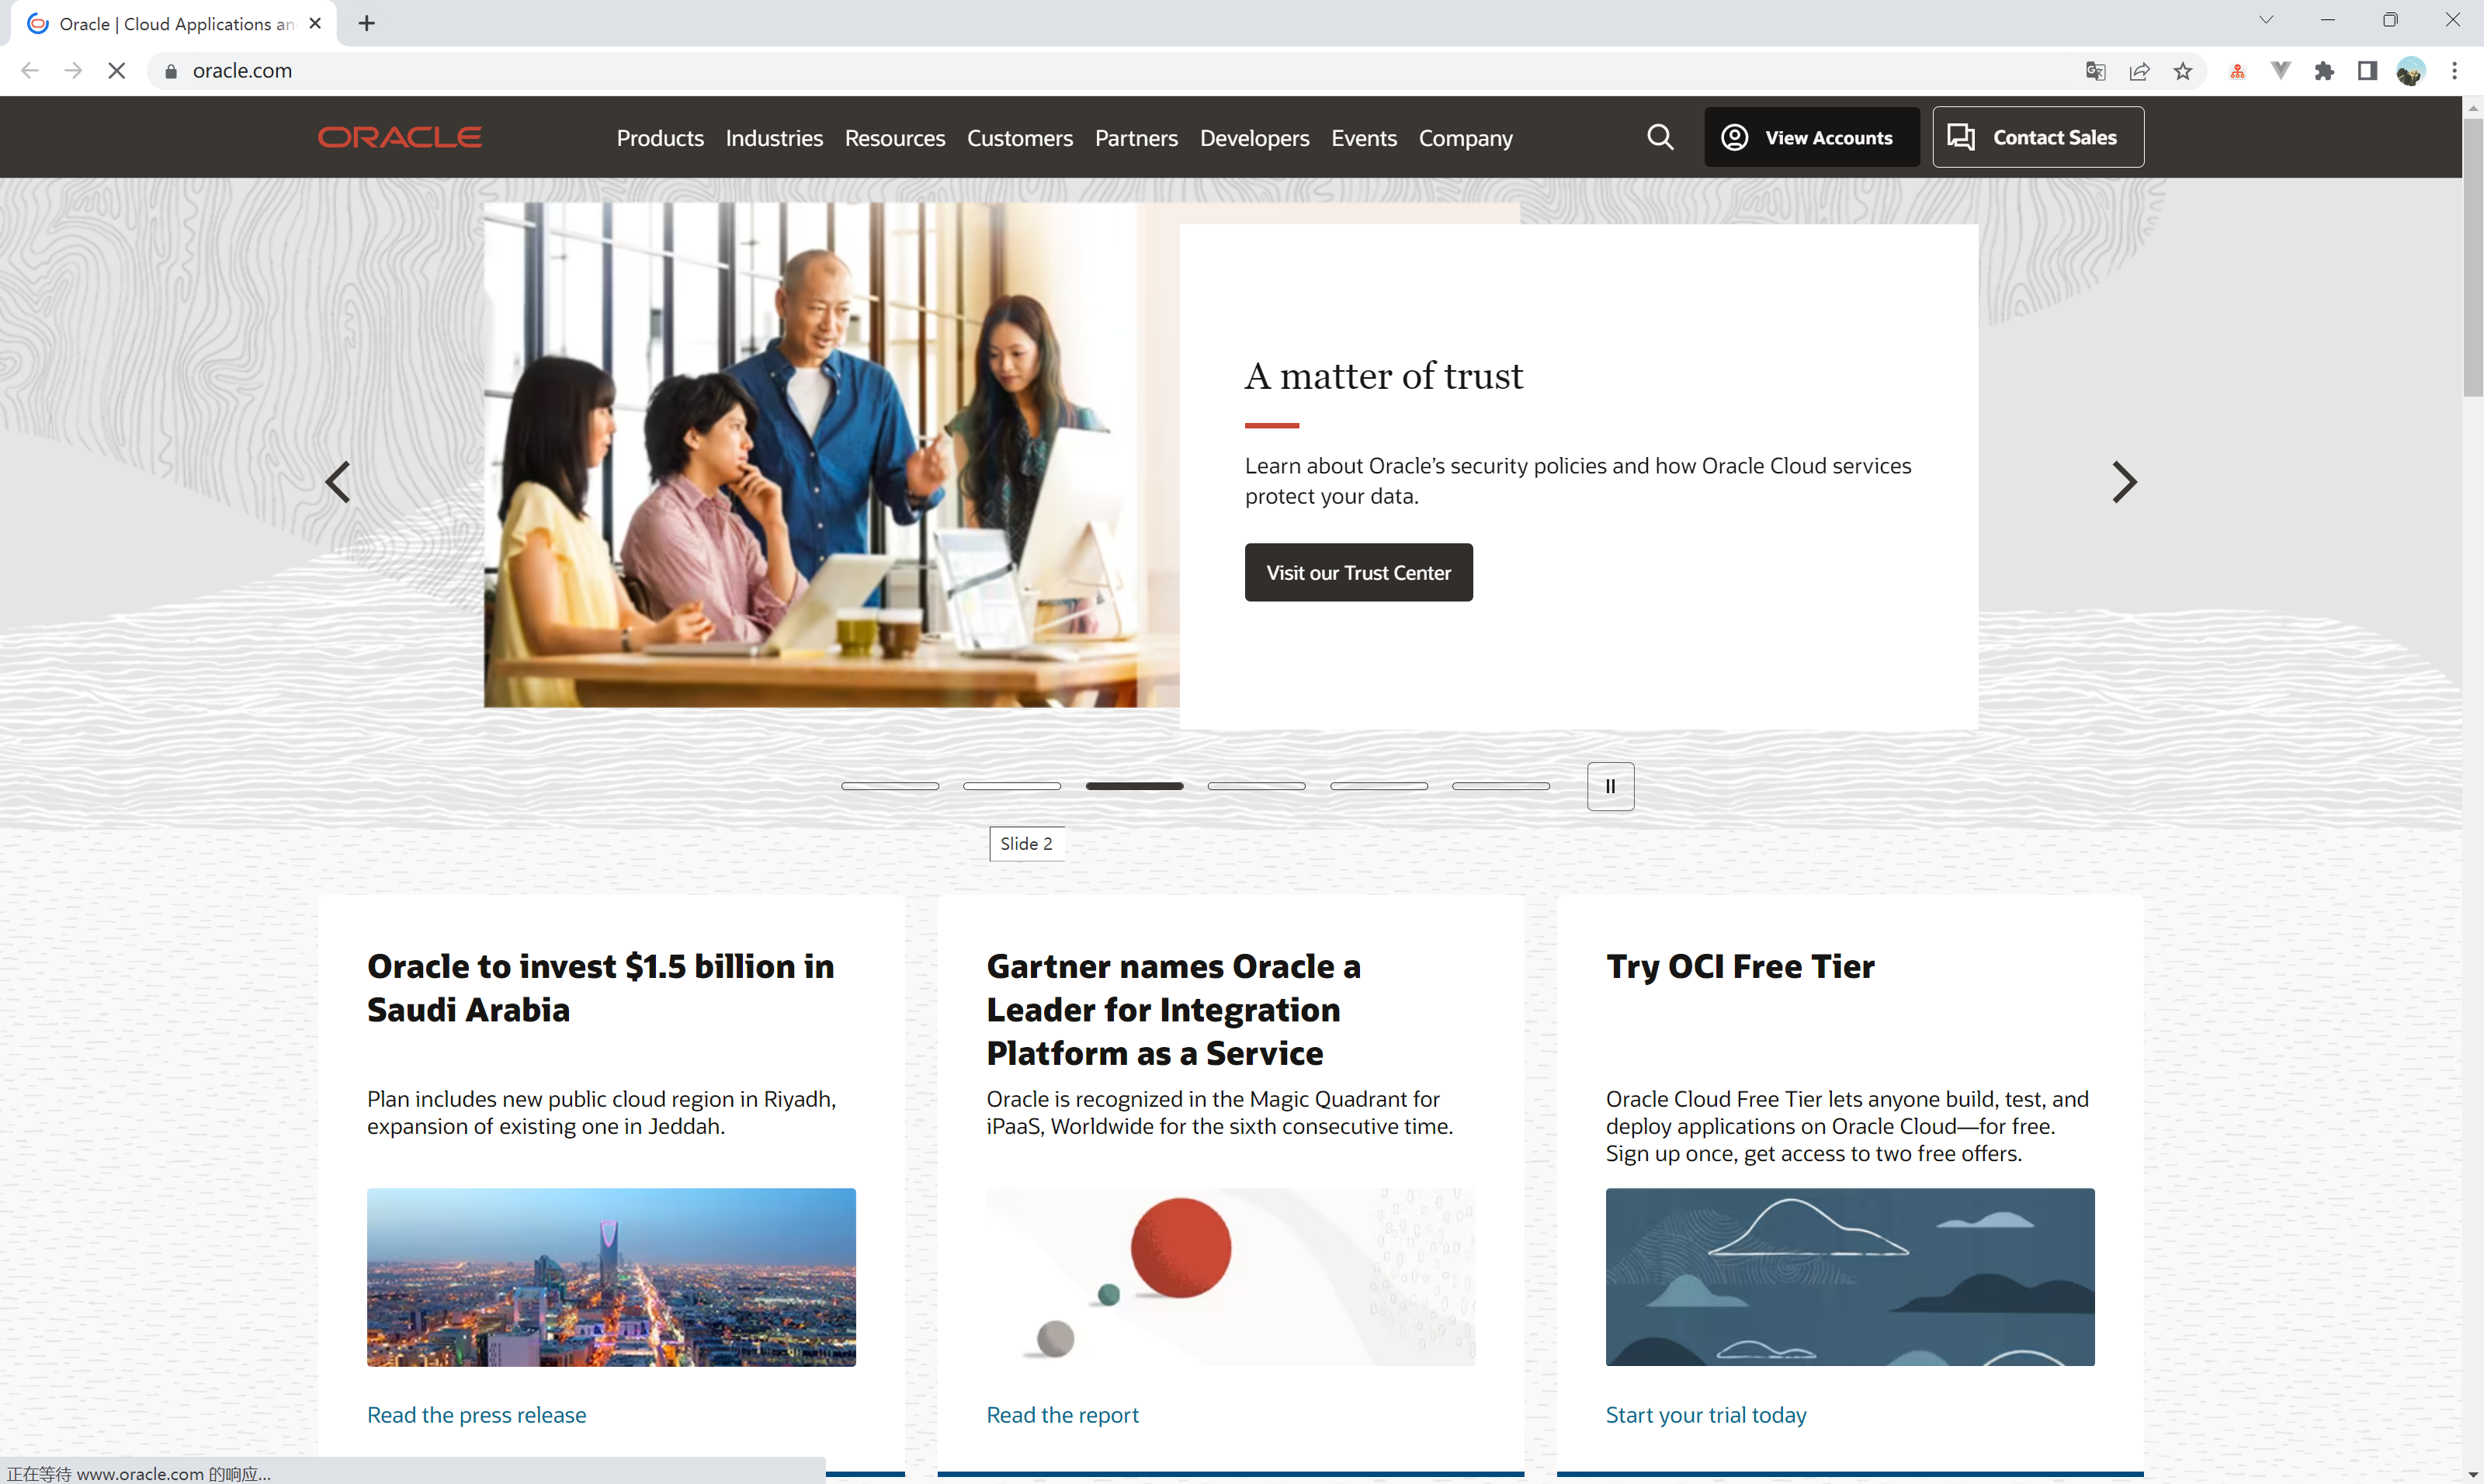Select the Oracle Cloud Applications tab
The width and height of the screenshot is (2484, 1484).
173,23
